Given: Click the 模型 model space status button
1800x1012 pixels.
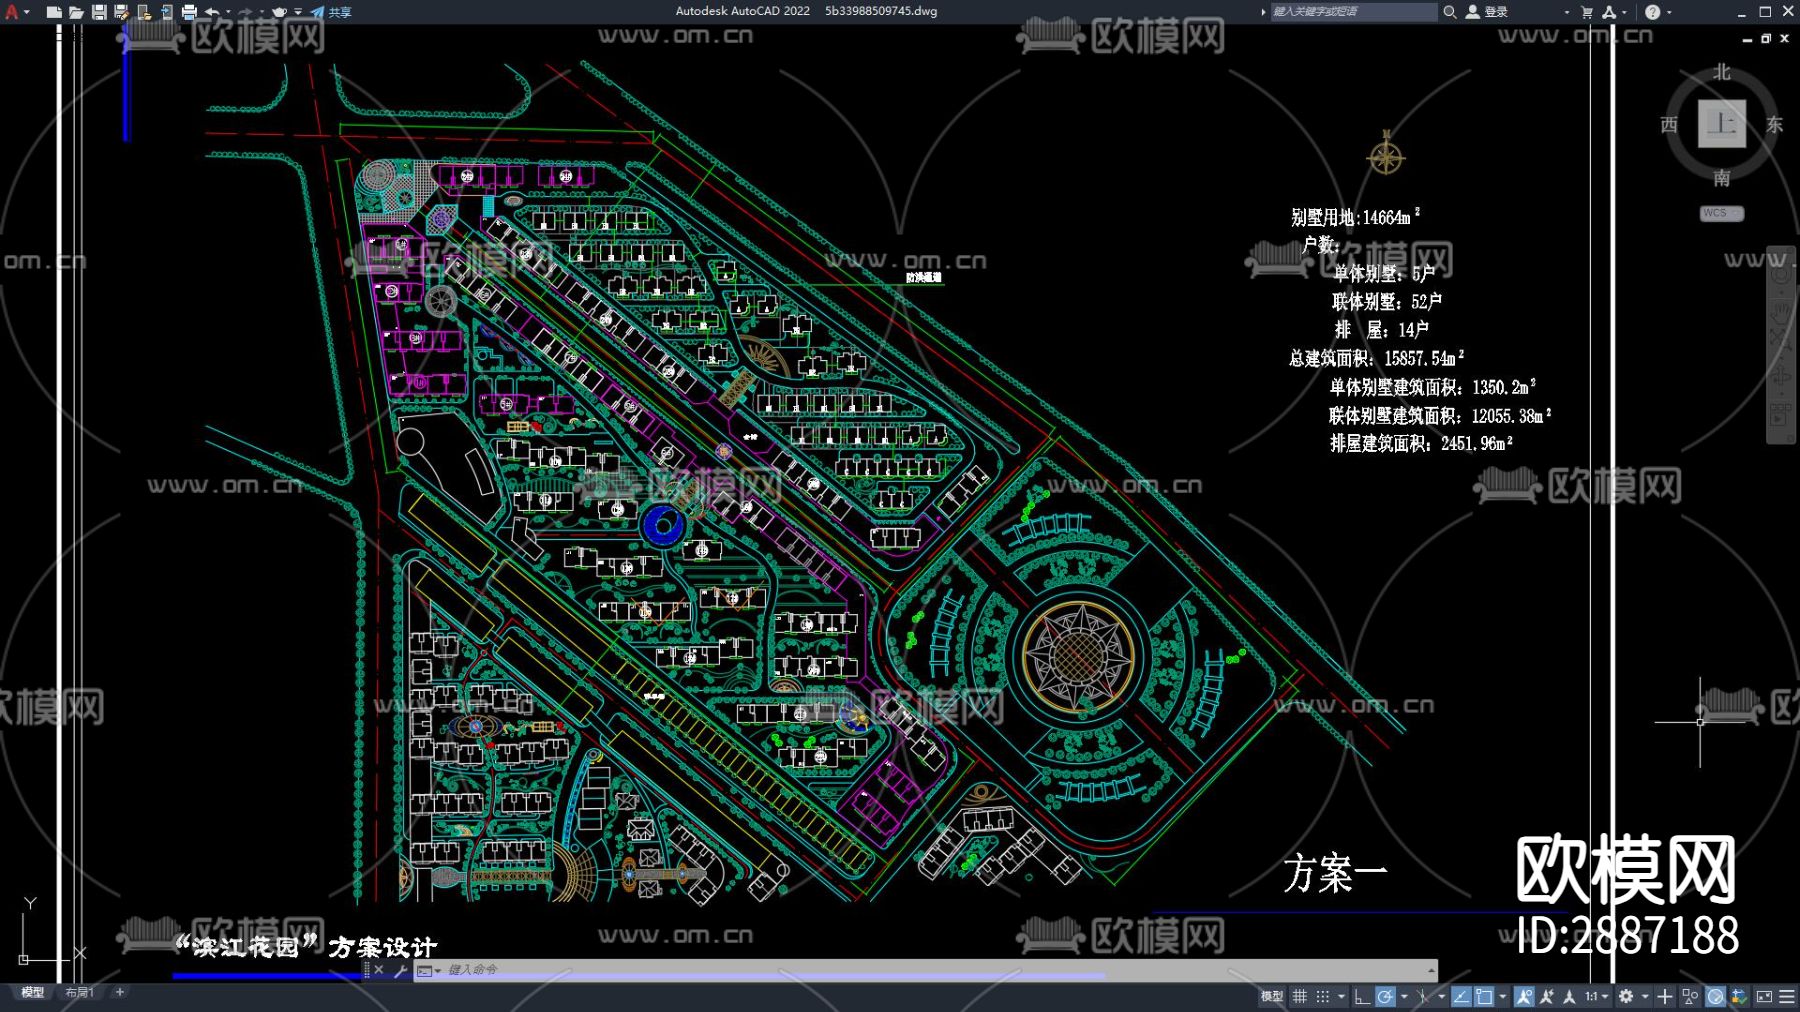Looking at the screenshot, I should click(1272, 996).
